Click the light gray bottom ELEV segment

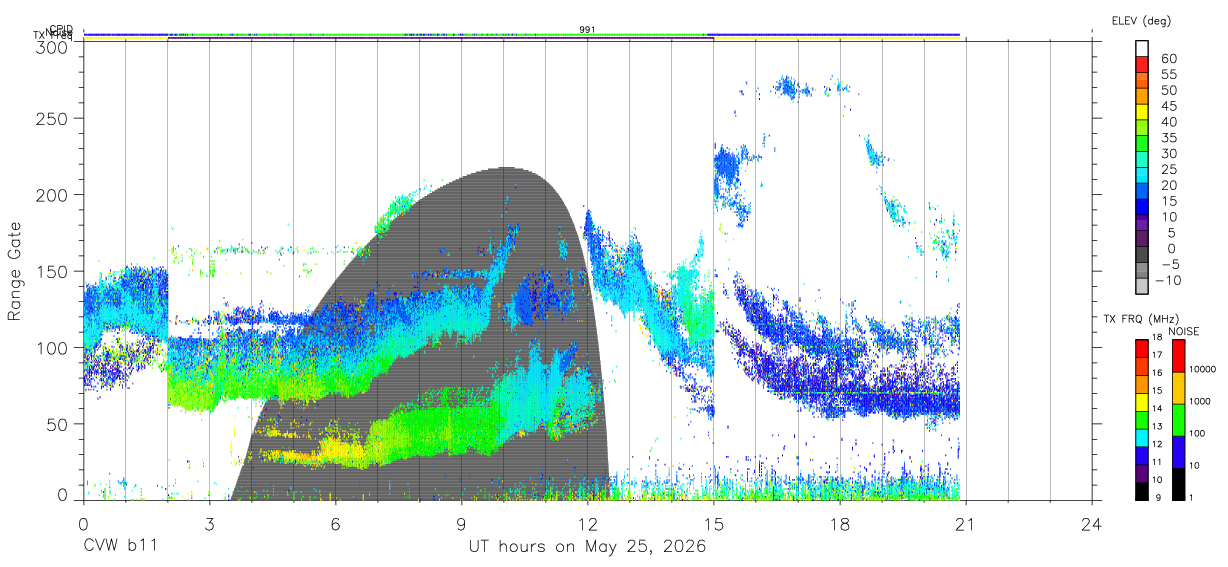click(x=1141, y=286)
